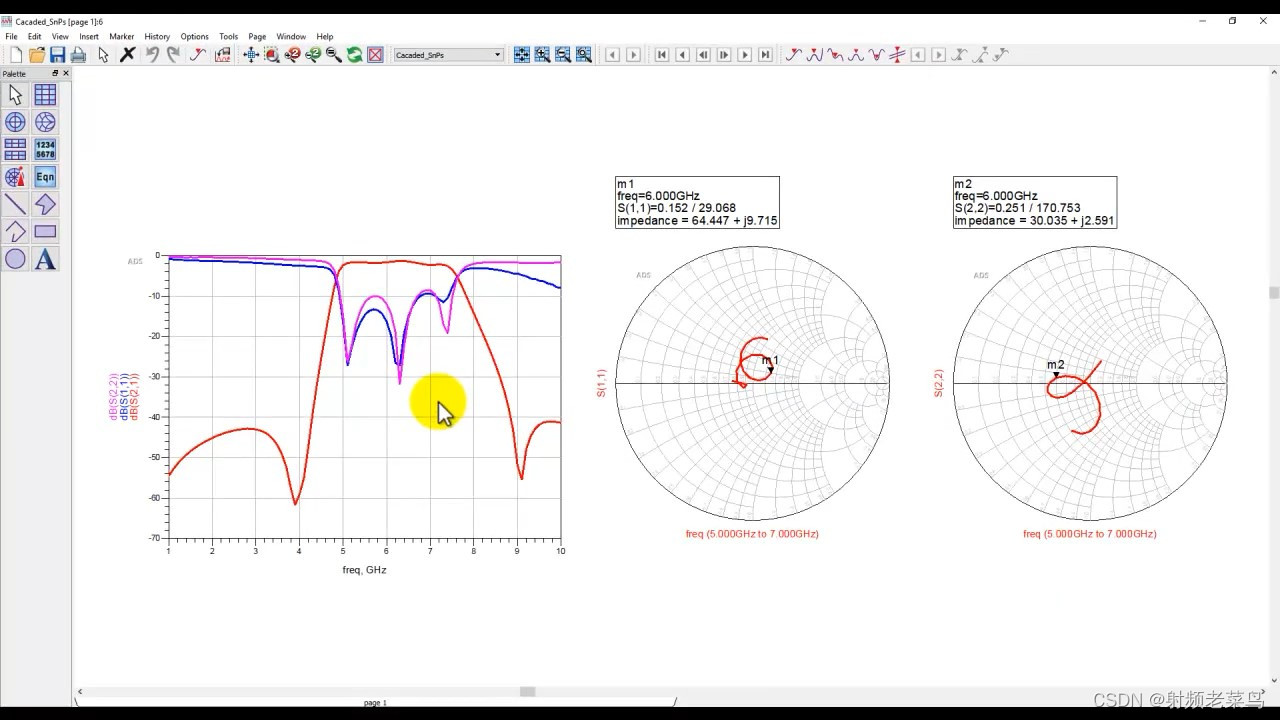1280x720 pixels.
Task: Insert a delta line marker
Action: click(897, 55)
